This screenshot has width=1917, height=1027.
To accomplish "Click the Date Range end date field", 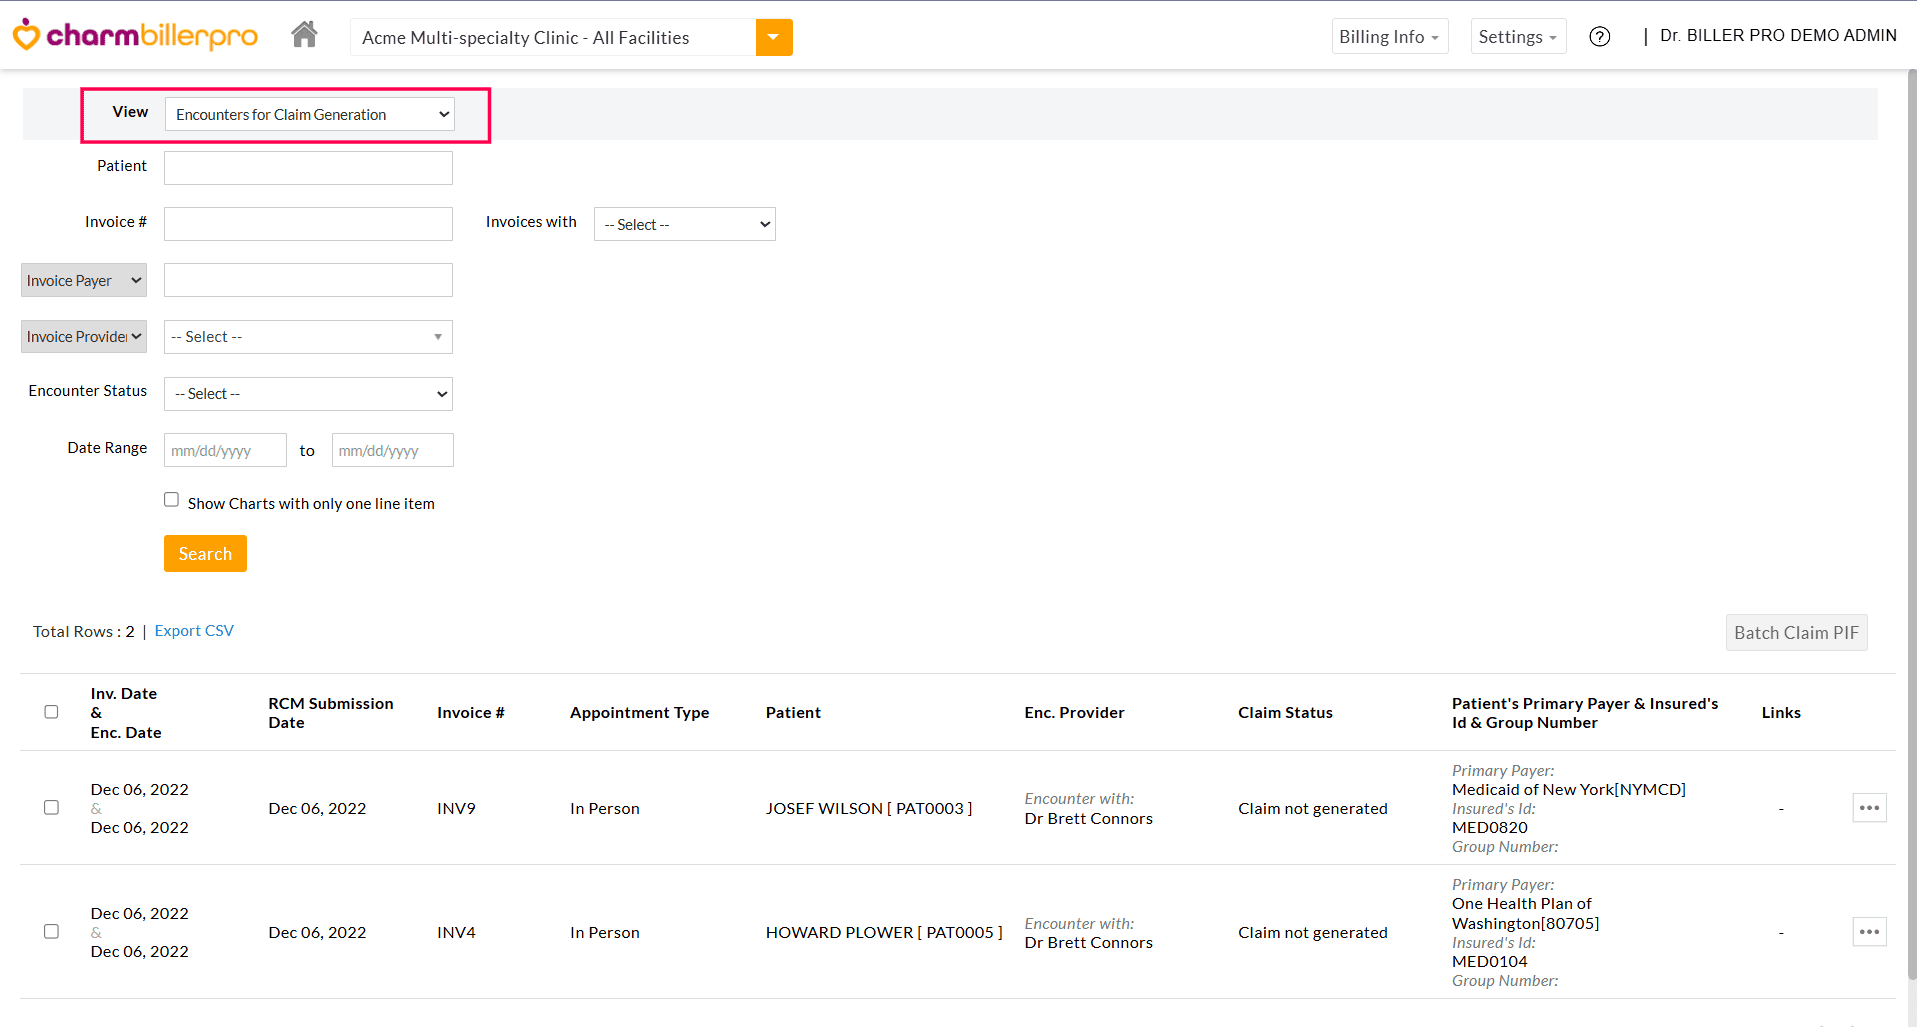I will click(392, 450).
